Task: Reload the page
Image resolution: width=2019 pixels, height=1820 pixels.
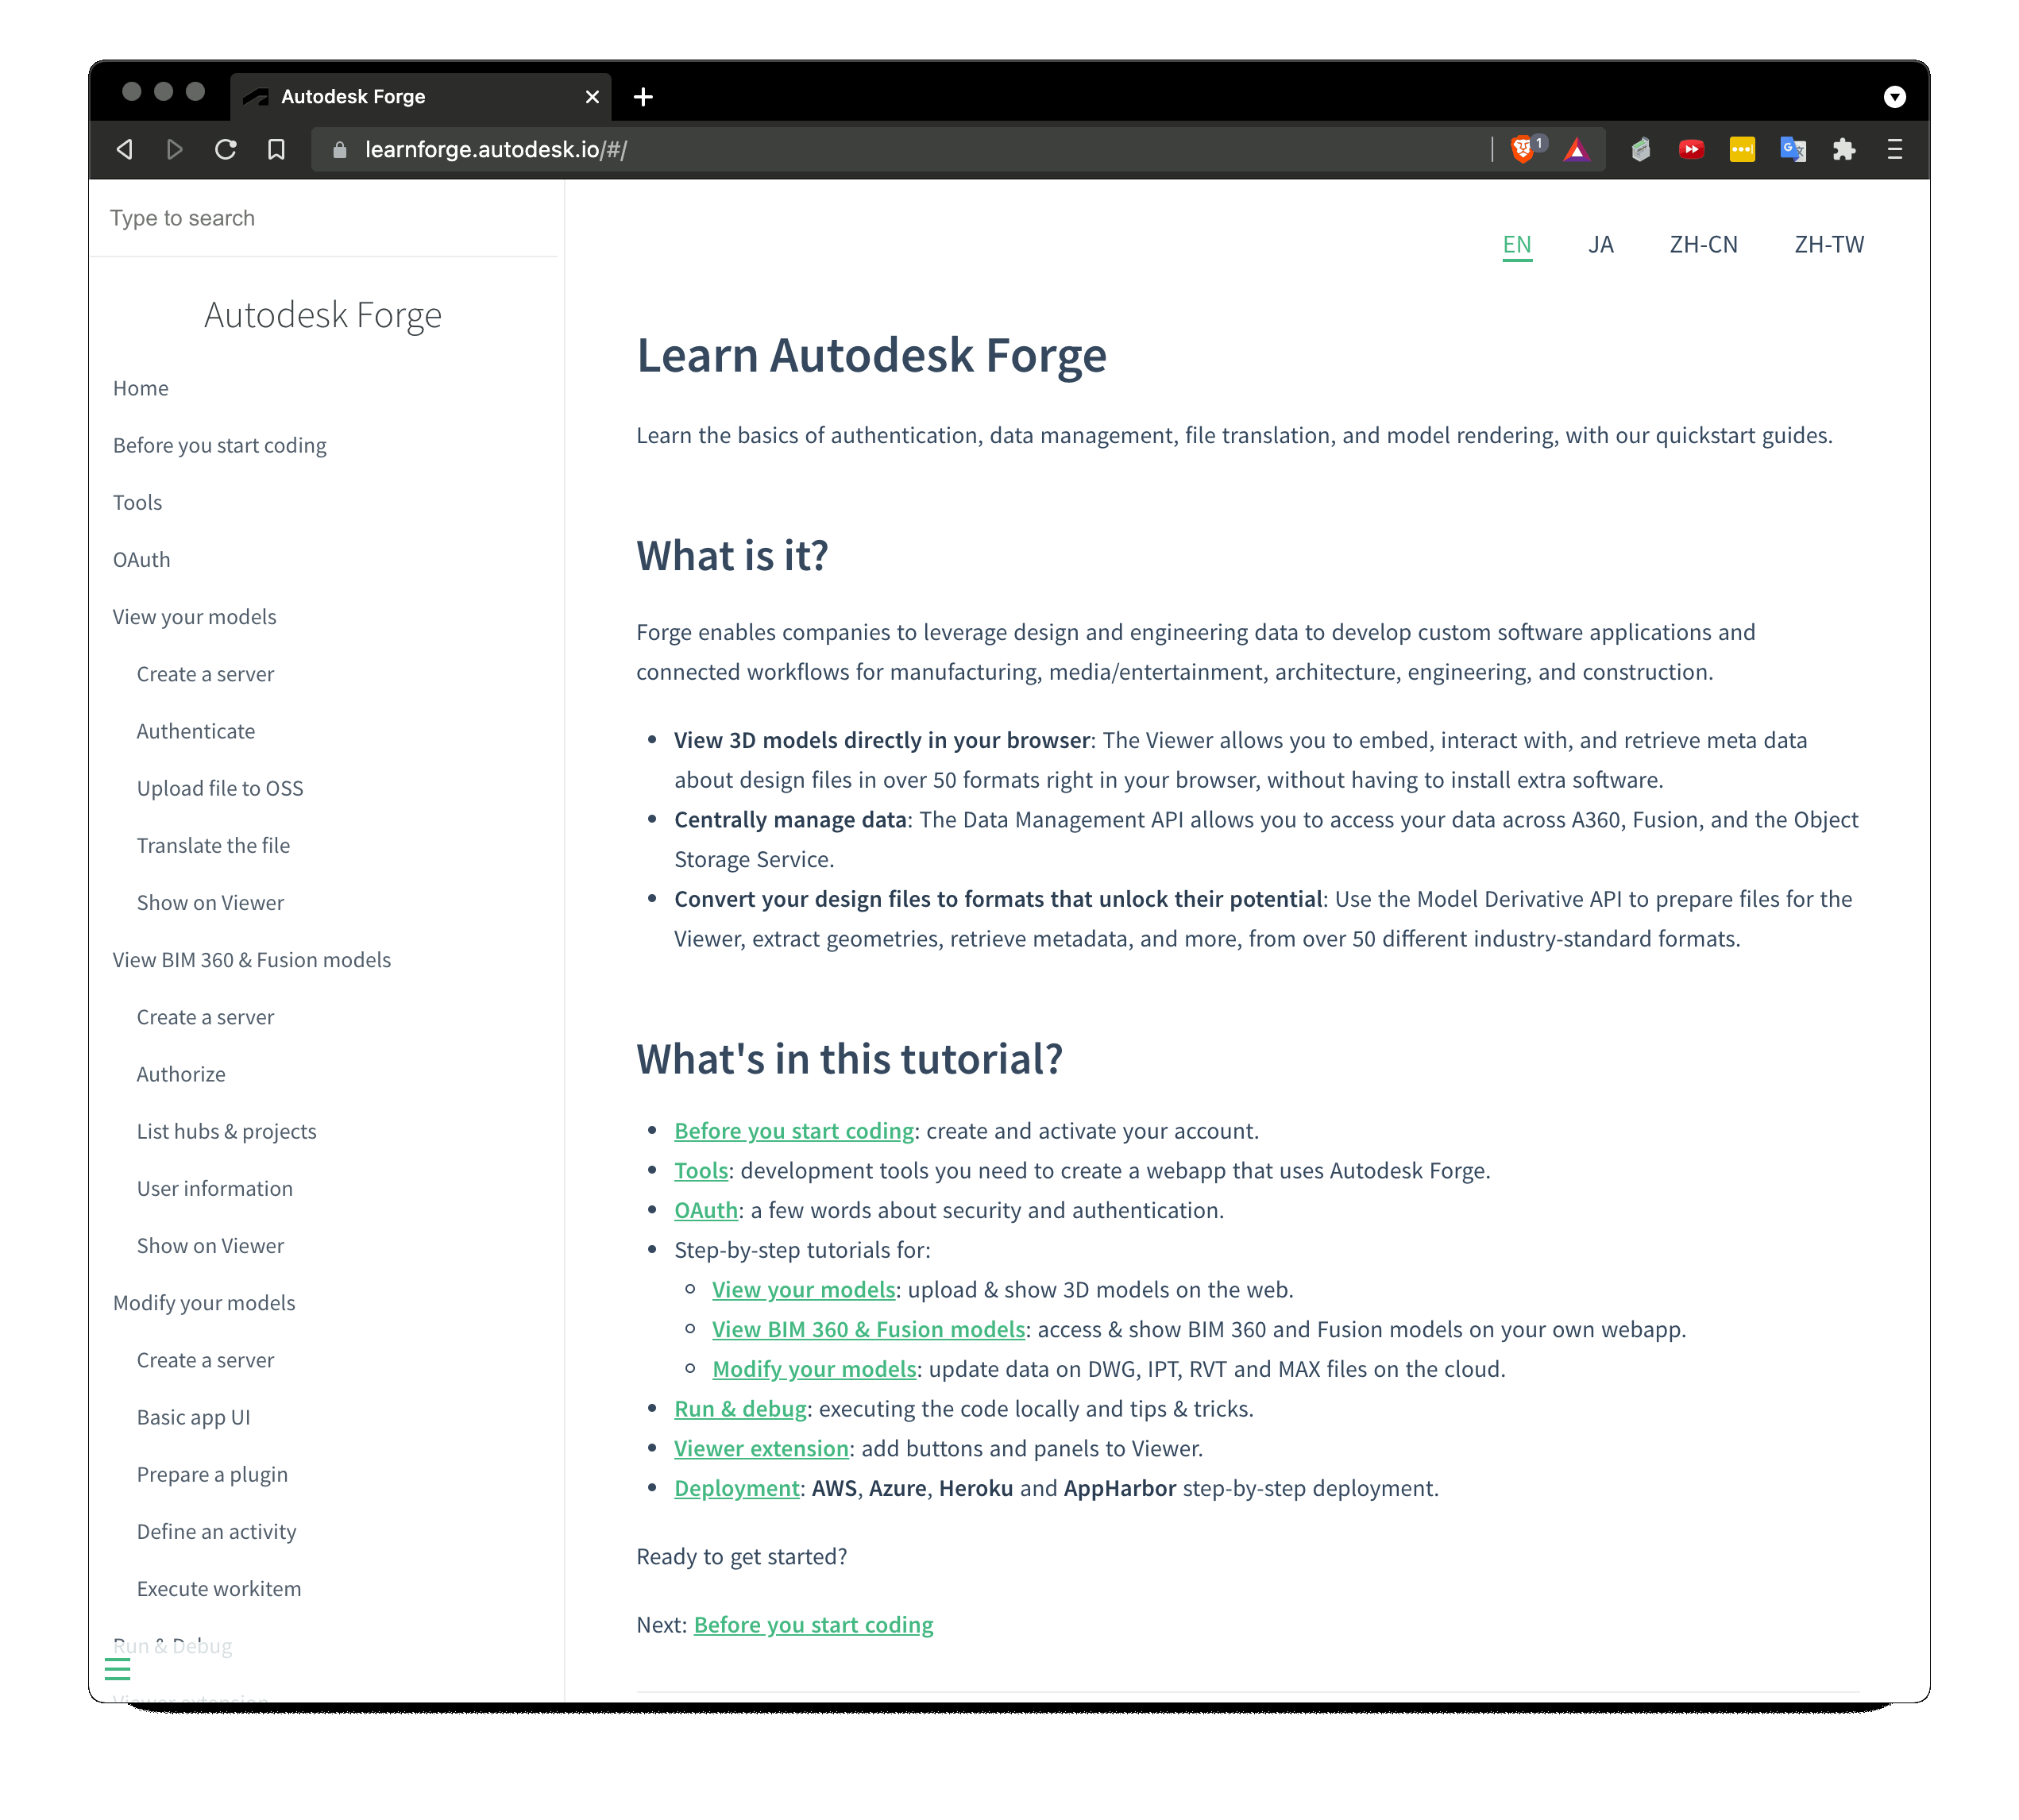Action: (226, 149)
